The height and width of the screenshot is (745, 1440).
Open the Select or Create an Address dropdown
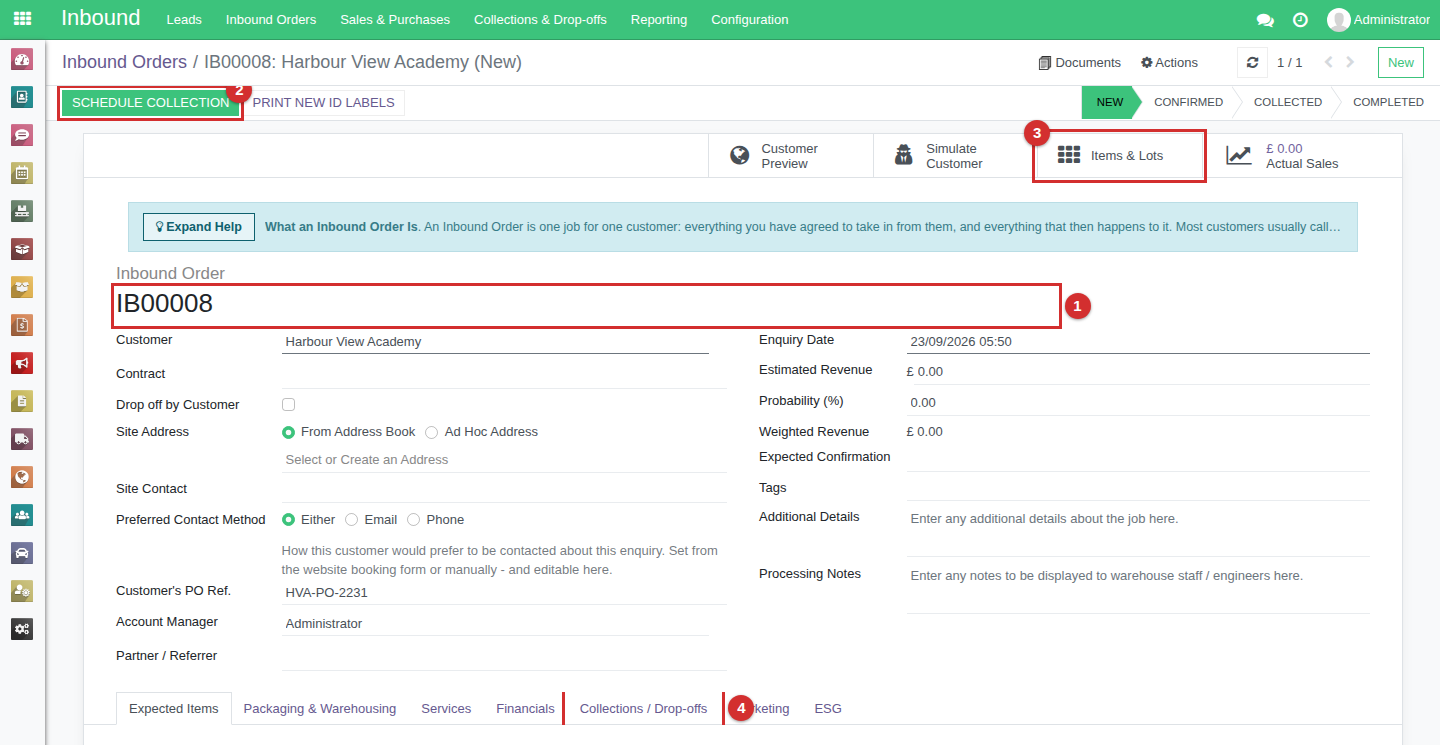504,460
